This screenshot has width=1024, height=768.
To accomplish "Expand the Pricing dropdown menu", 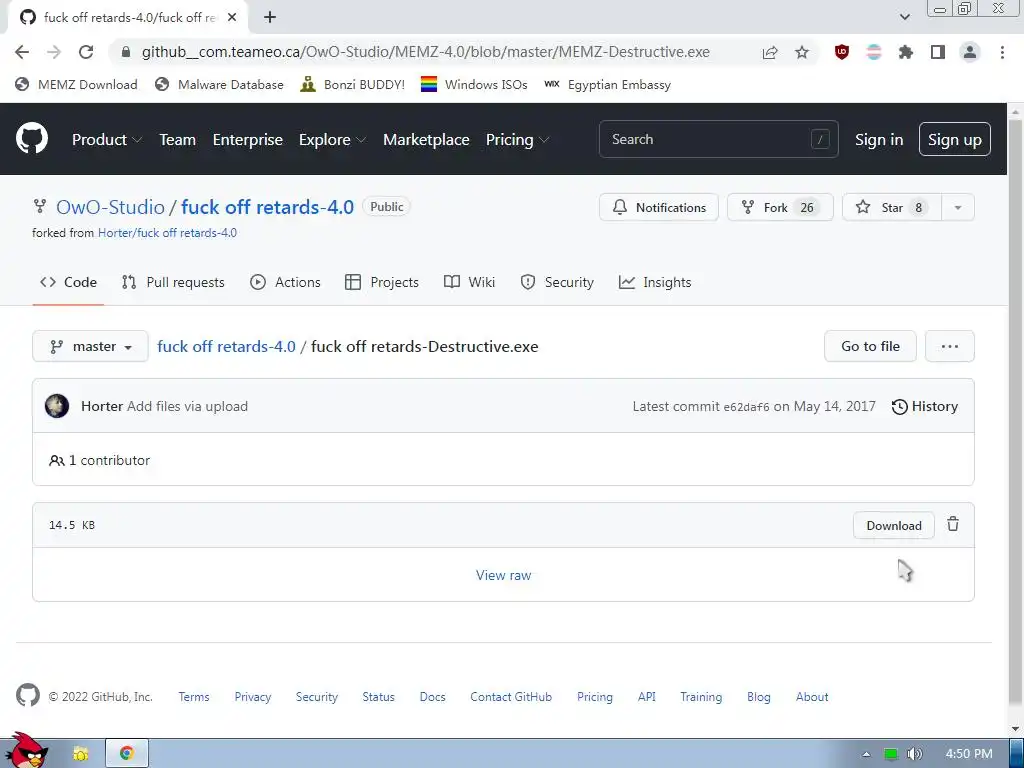I will [x=517, y=140].
